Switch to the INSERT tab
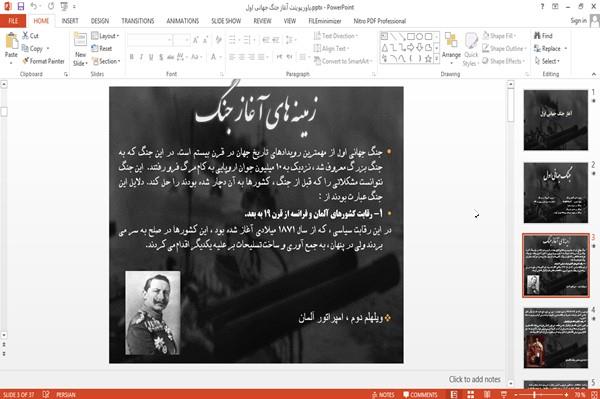The height and width of the screenshot is (399, 600). tap(70, 21)
